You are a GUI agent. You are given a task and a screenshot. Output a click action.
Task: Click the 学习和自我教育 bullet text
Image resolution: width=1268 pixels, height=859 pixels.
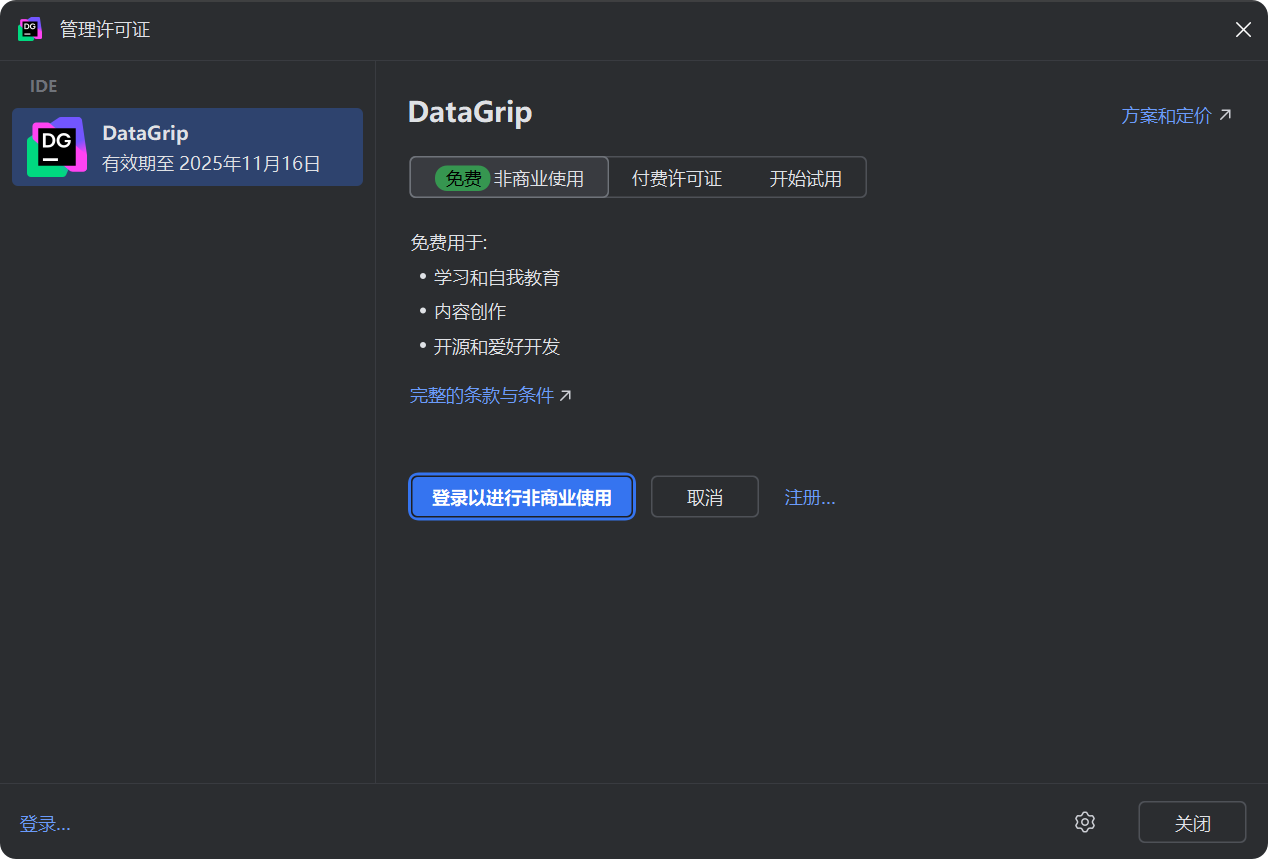coord(497,277)
